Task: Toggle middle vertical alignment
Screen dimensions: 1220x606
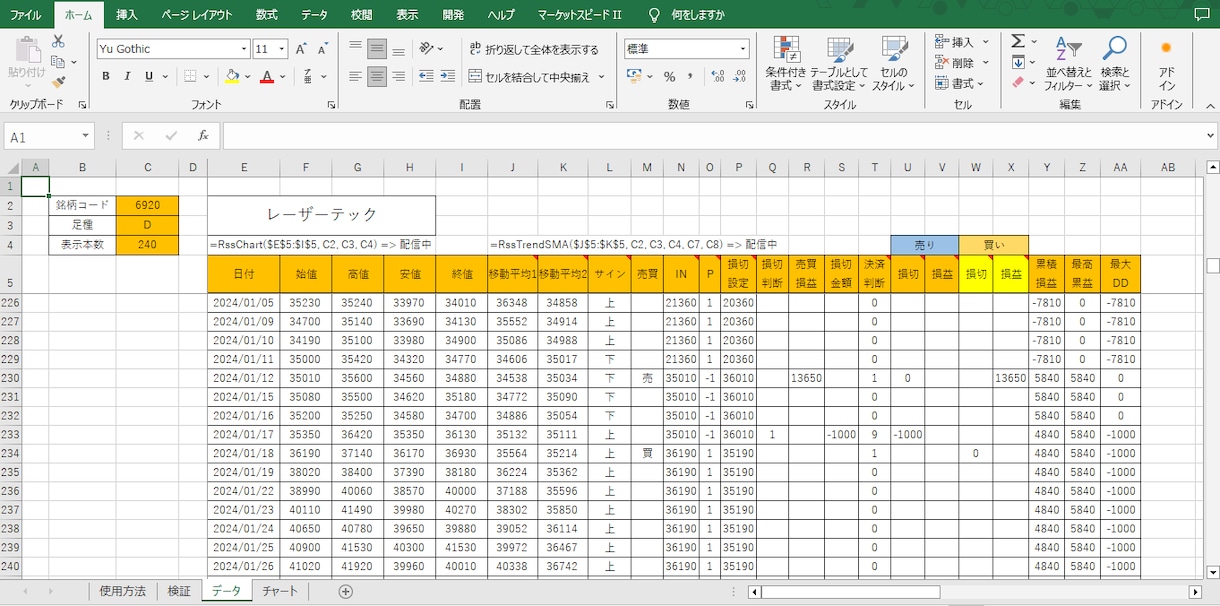Action: click(x=376, y=48)
